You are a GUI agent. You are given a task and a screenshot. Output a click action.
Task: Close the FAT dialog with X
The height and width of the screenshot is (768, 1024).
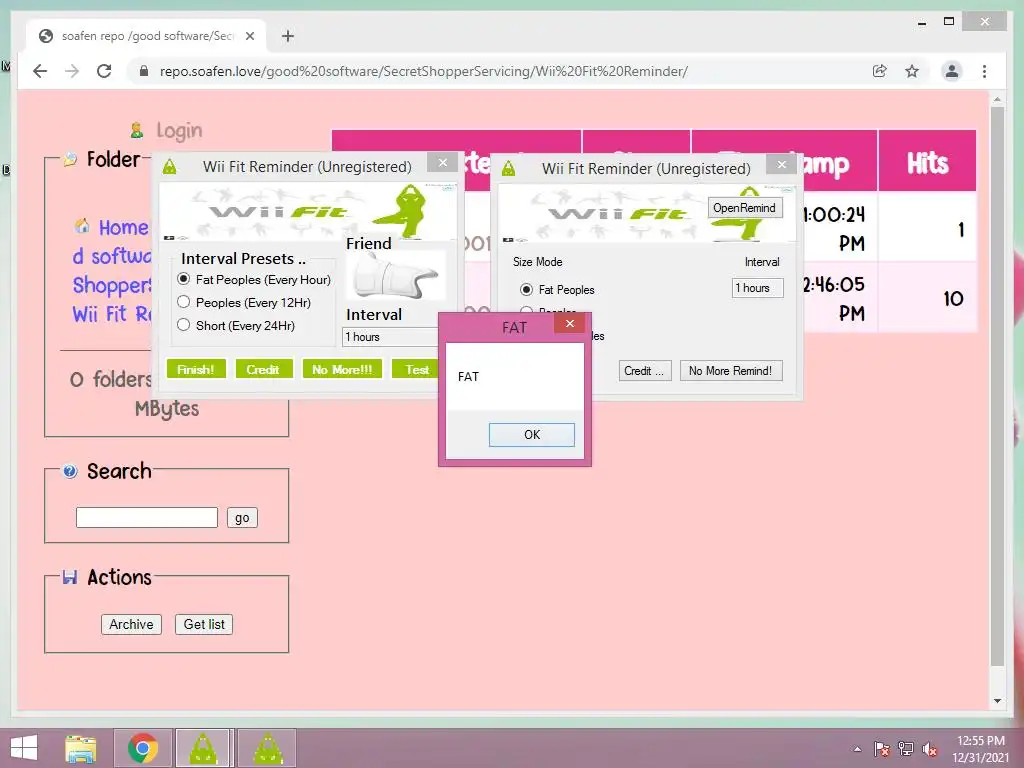pos(569,323)
